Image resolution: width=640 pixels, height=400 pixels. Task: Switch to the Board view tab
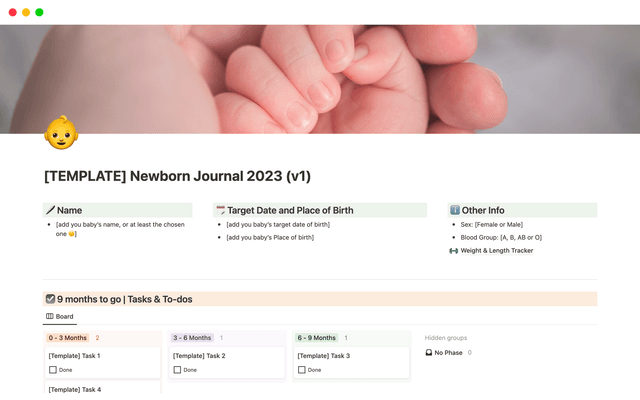[59, 317]
